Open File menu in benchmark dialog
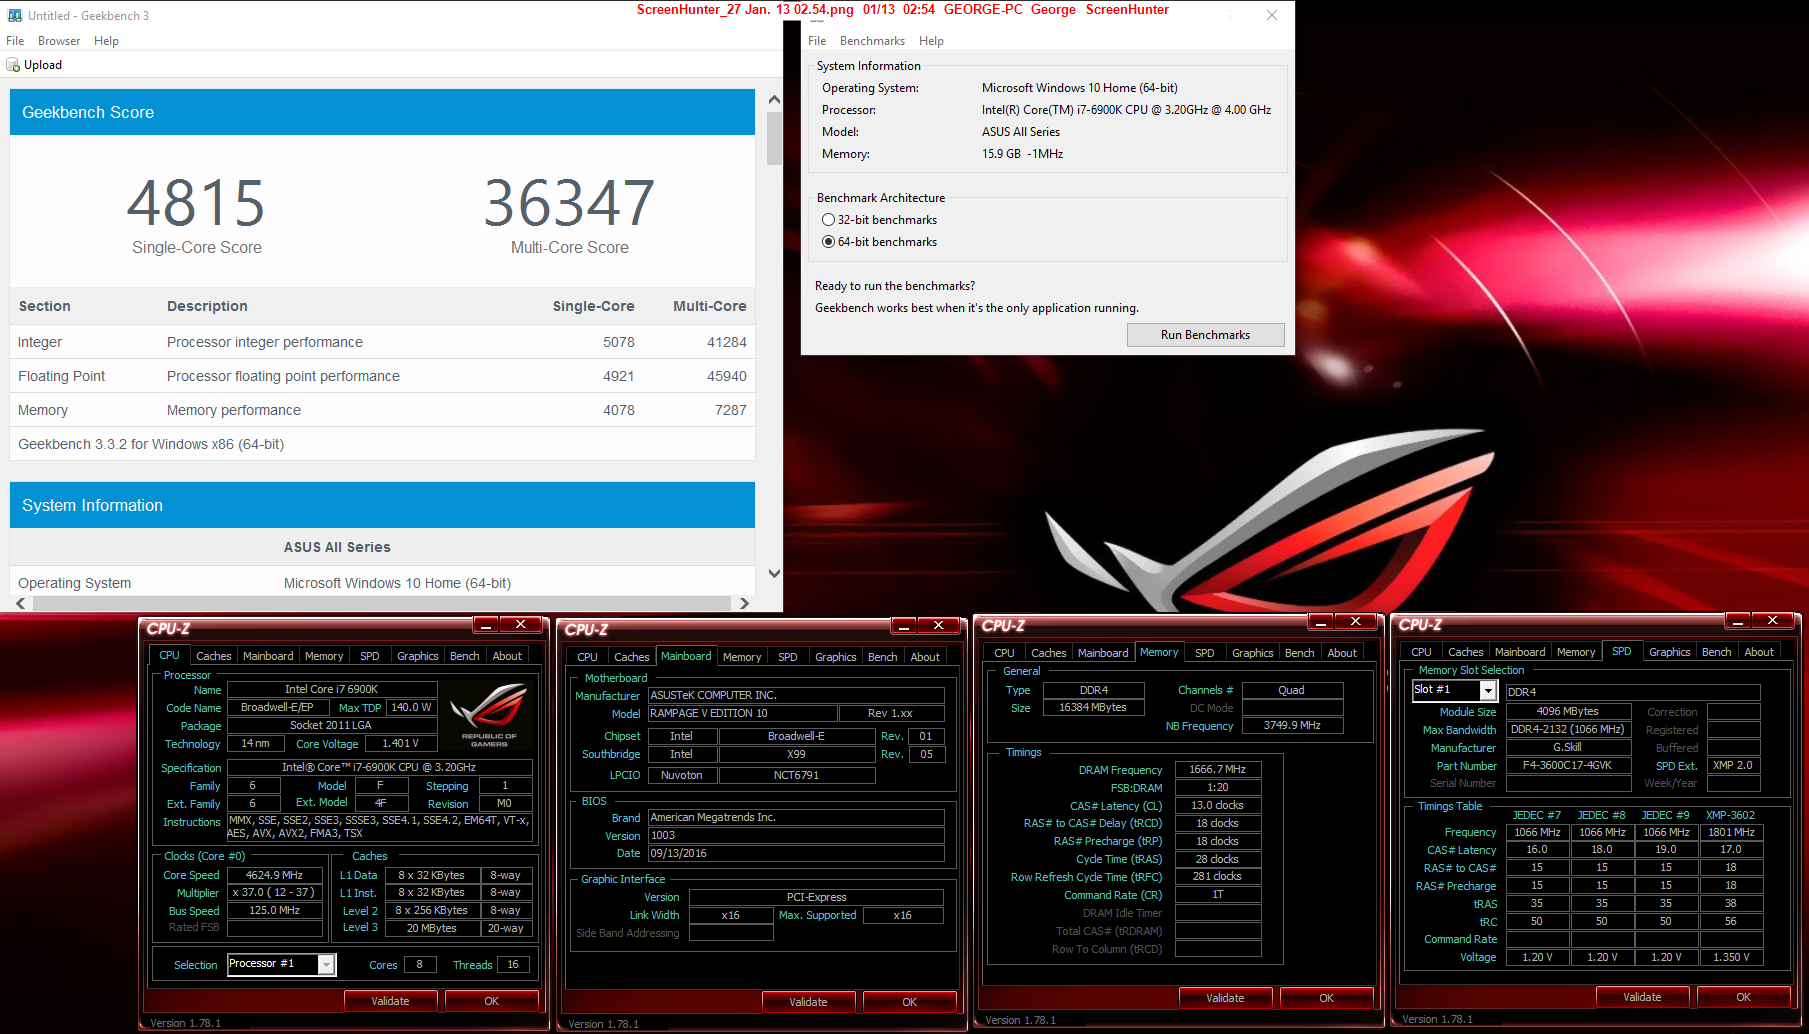Viewport: 1809px width, 1034px height. click(x=817, y=41)
